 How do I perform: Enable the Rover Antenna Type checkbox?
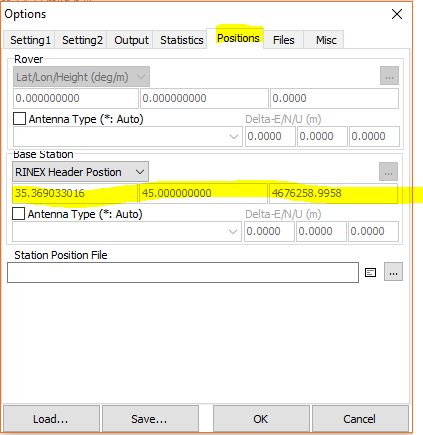(19, 119)
